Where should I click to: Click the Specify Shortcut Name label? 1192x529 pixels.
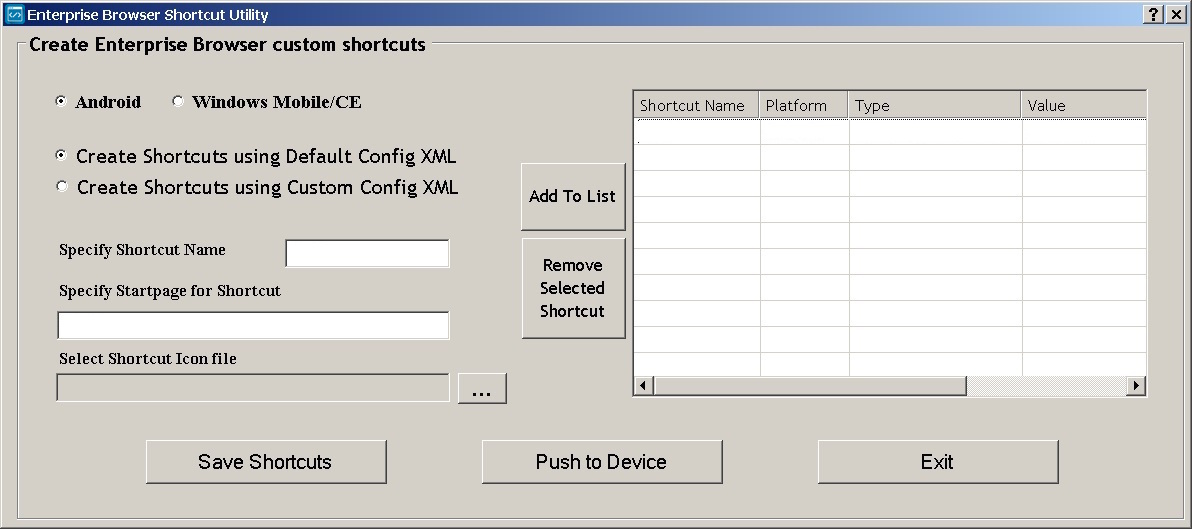[x=142, y=250]
